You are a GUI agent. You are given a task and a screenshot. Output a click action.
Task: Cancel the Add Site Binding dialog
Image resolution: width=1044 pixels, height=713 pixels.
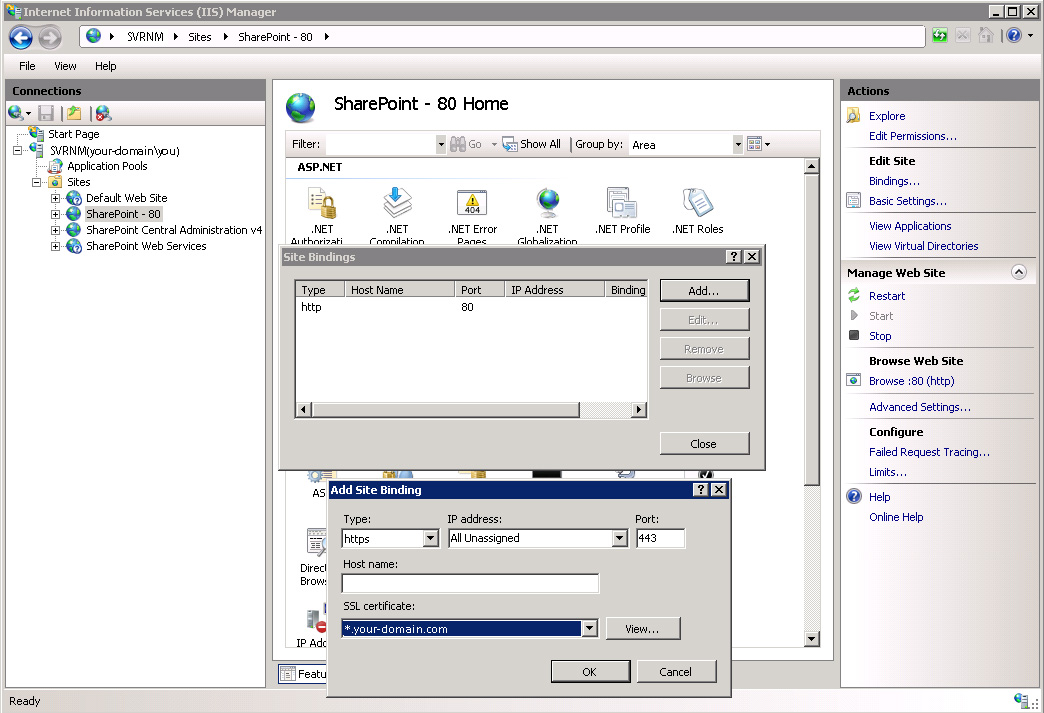(x=676, y=672)
